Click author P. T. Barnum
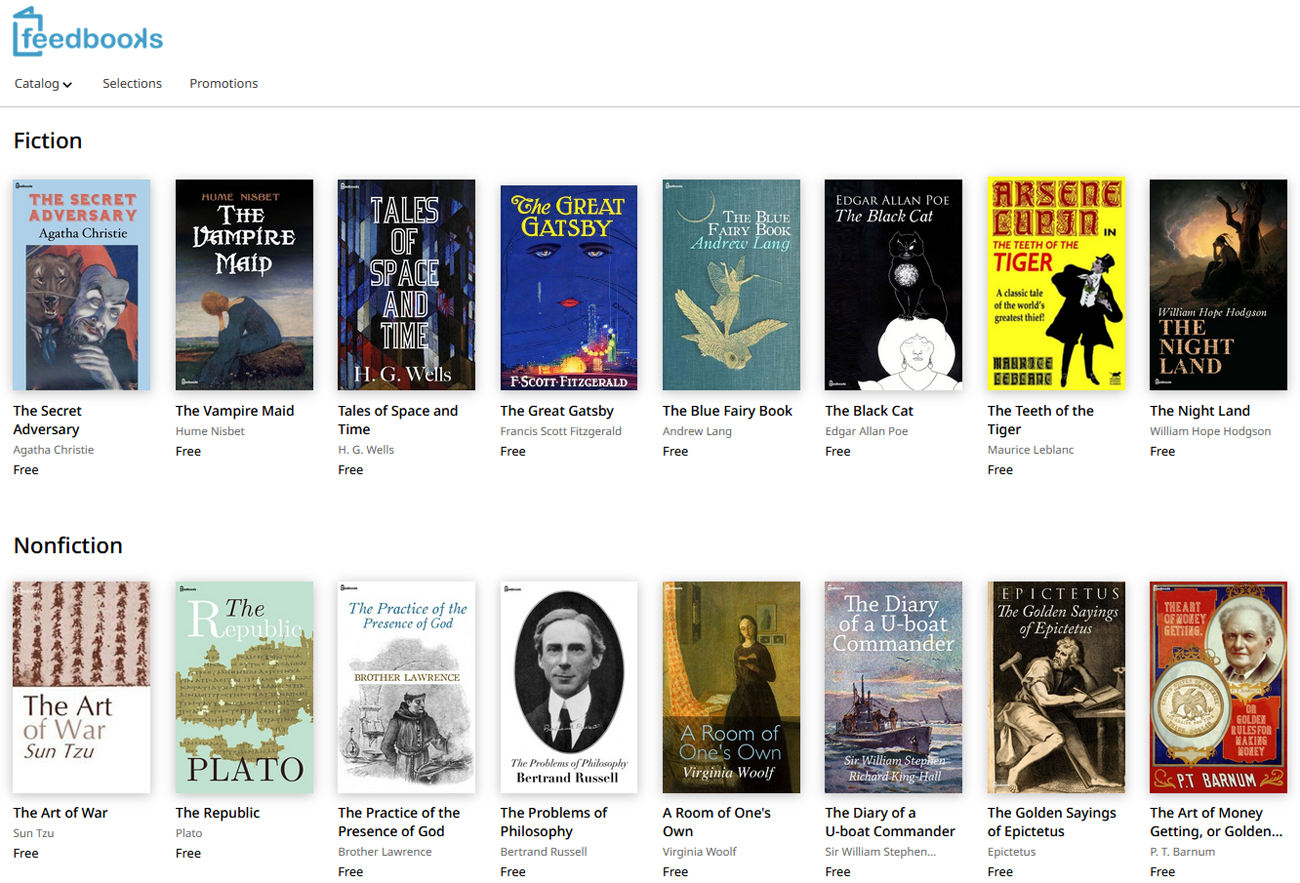The width and height of the screenshot is (1300, 883). point(1183,852)
